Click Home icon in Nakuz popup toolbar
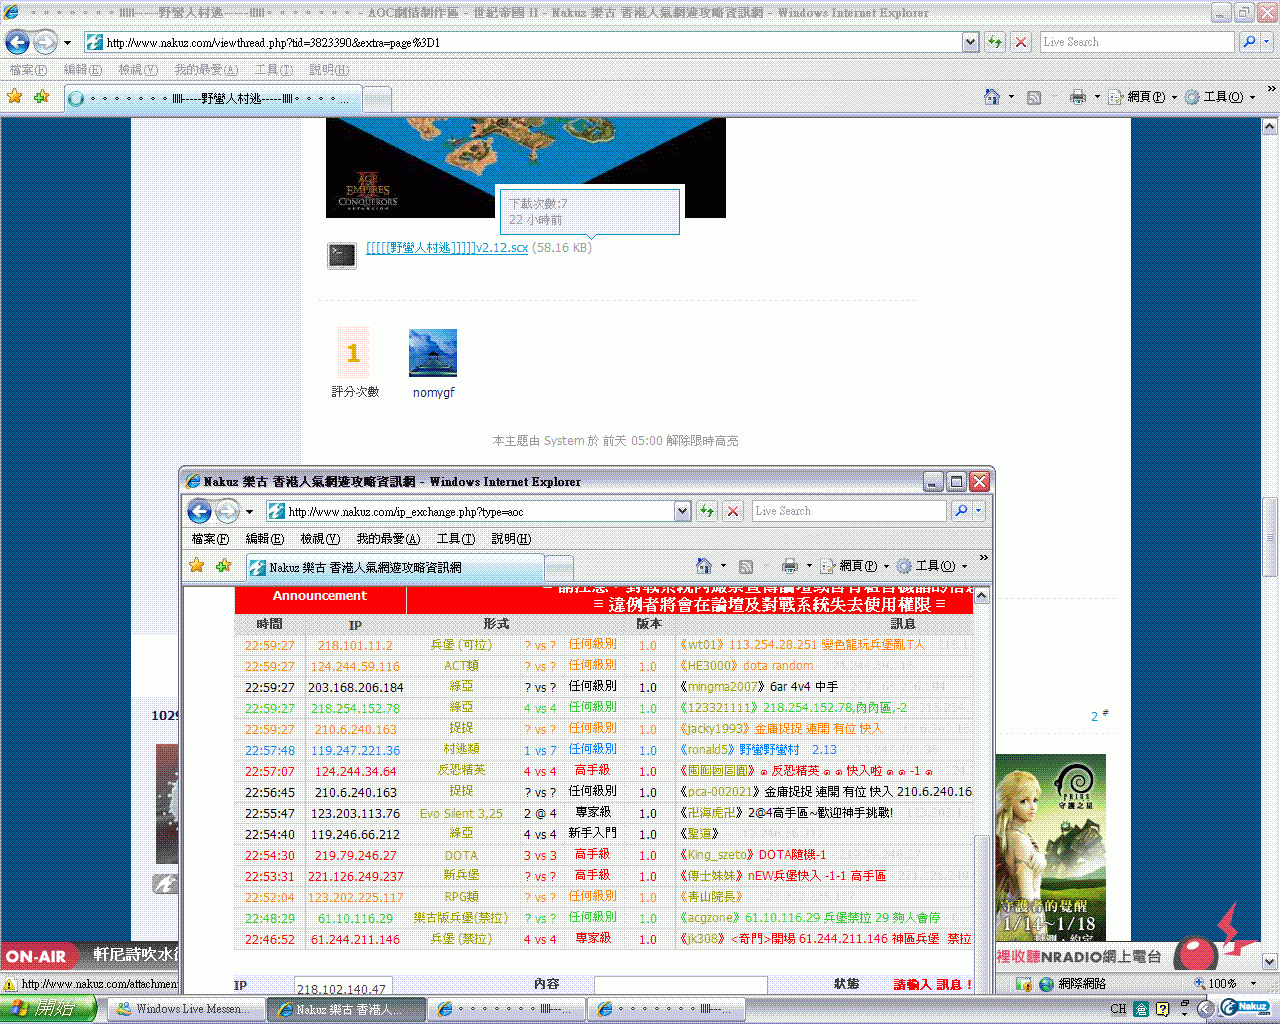Screen dimensions: 1280x1024 click(x=704, y=566)
